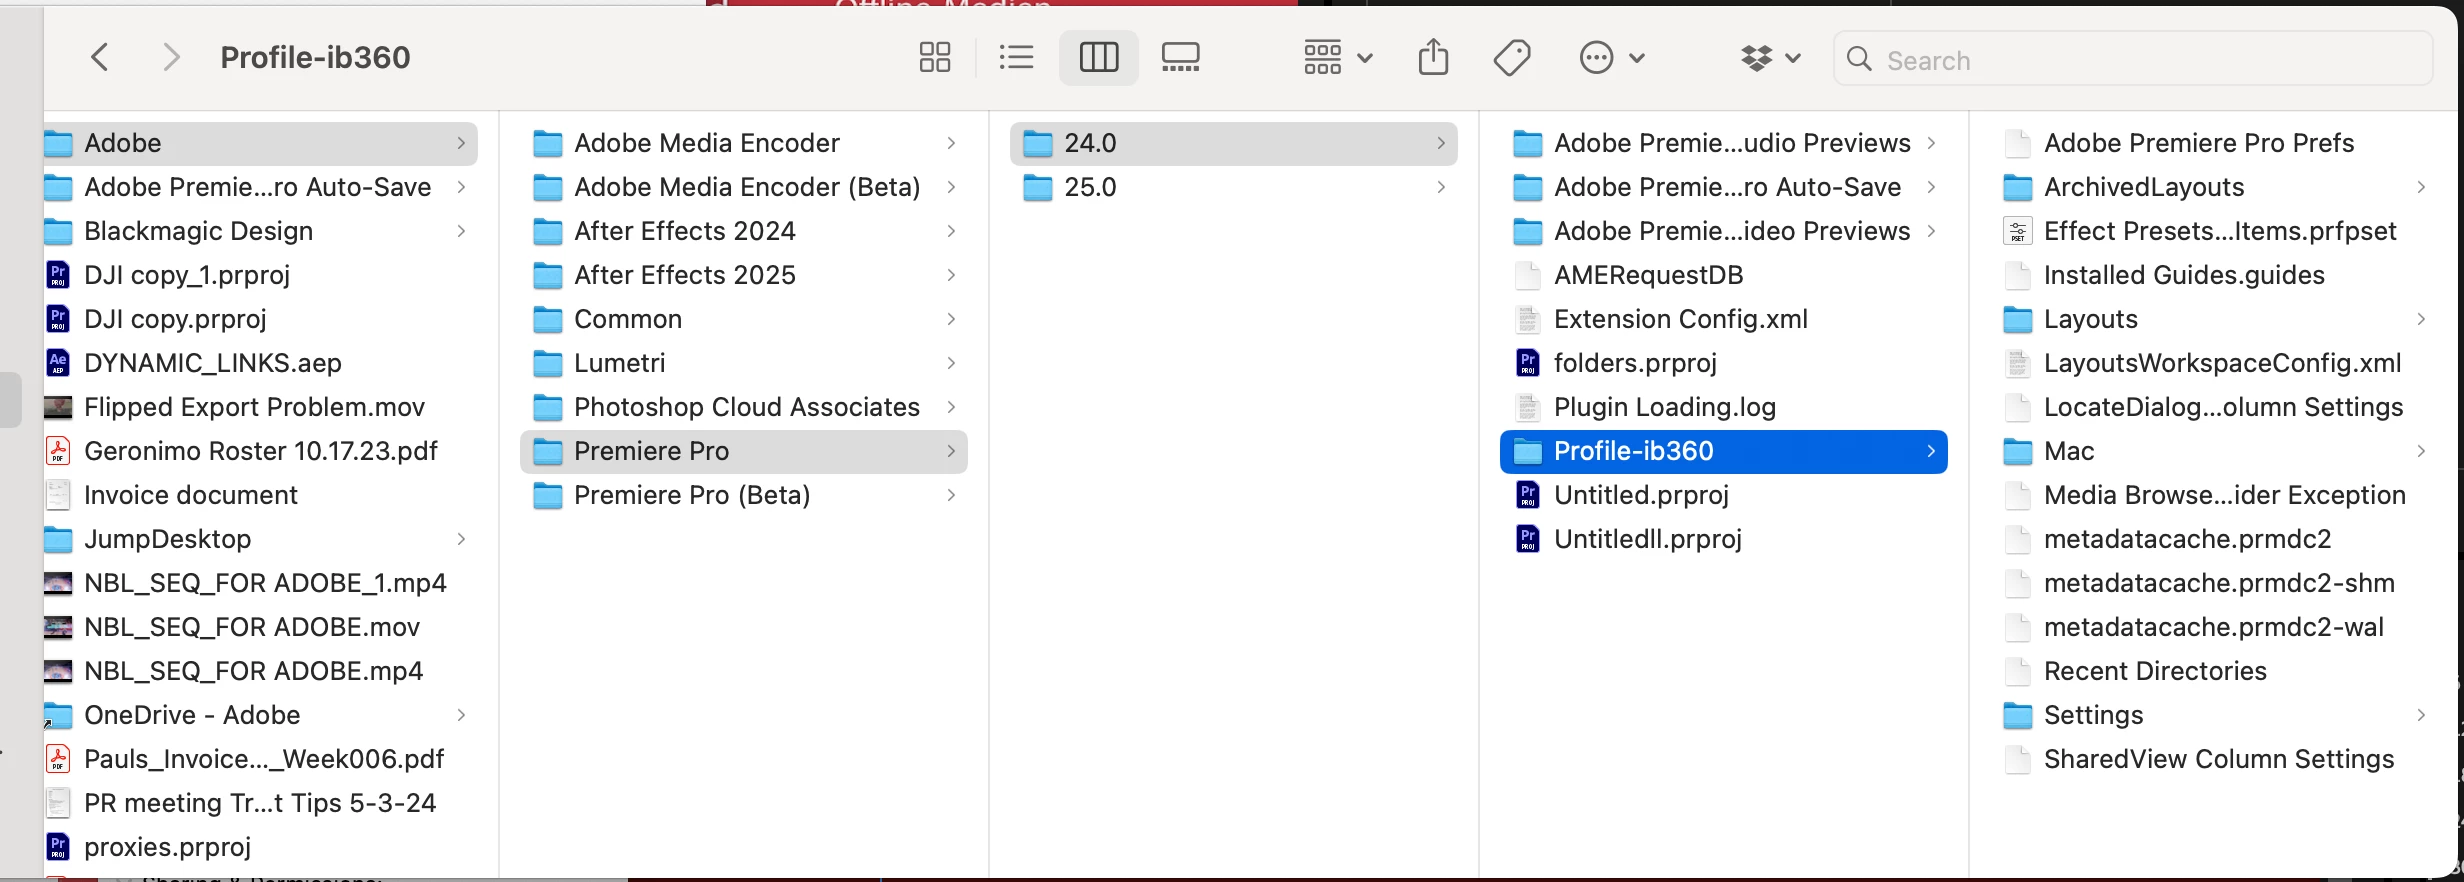Screen dimensions: 2464x882
Task: Expand the ArchivedLayouts folder chevron
Action: [2421, 187]
